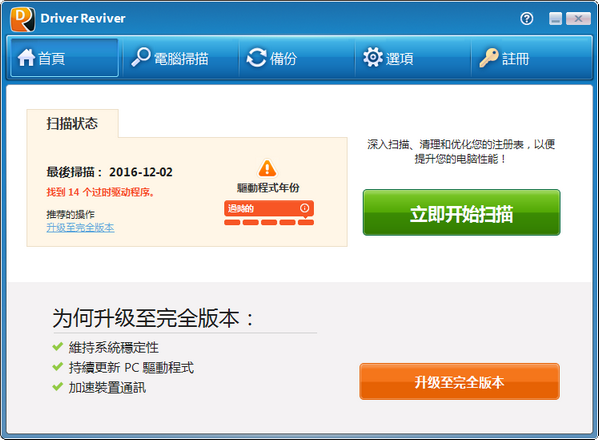599x440 pixels.
Task: Click the red driver age progress bar
Action: coord(269,222)
